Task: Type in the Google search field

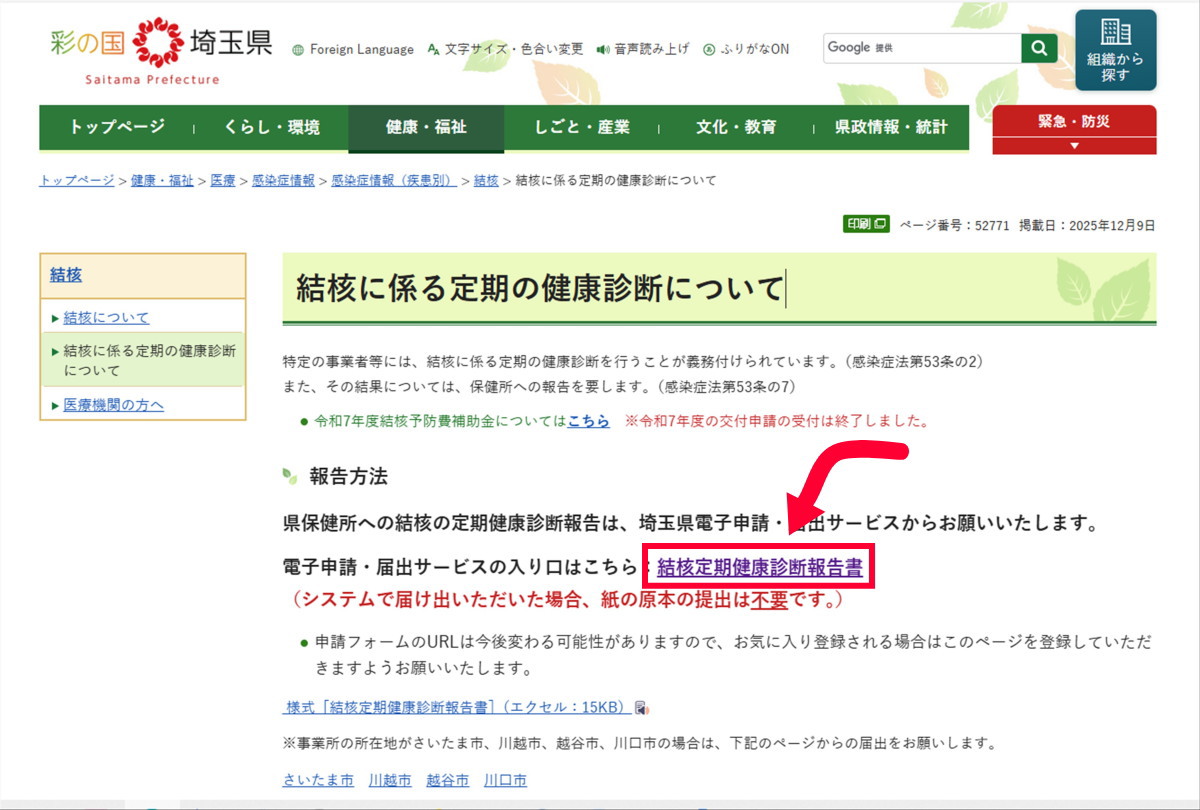Action: (920, 48)
